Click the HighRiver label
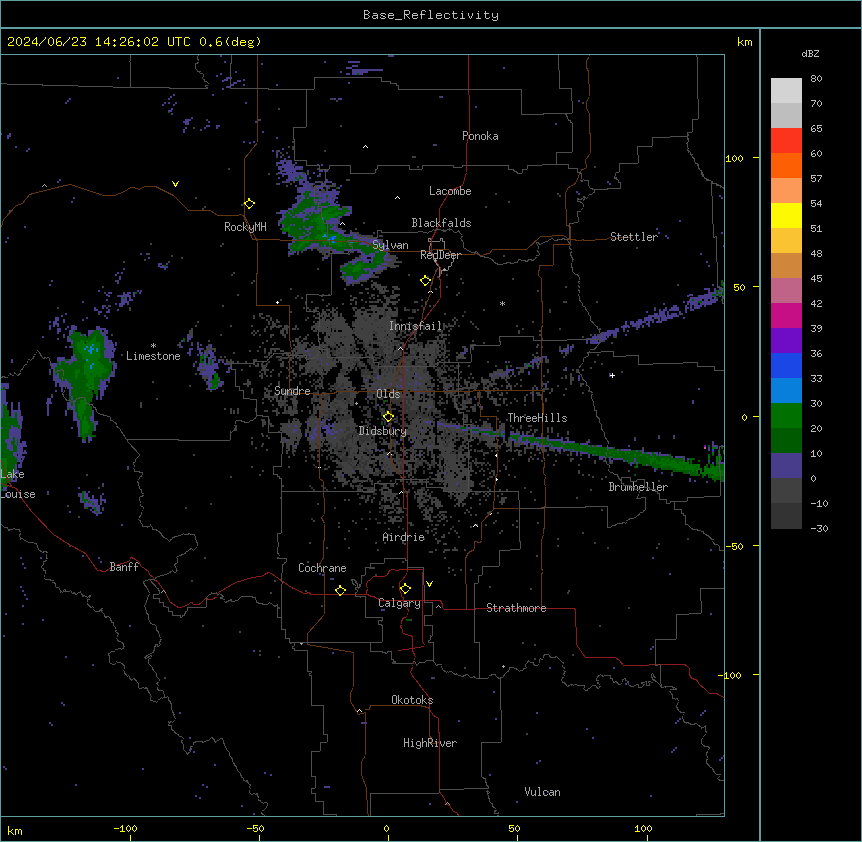Image resolution: width=862 pixels, height=842 pixels. (430, 743)
